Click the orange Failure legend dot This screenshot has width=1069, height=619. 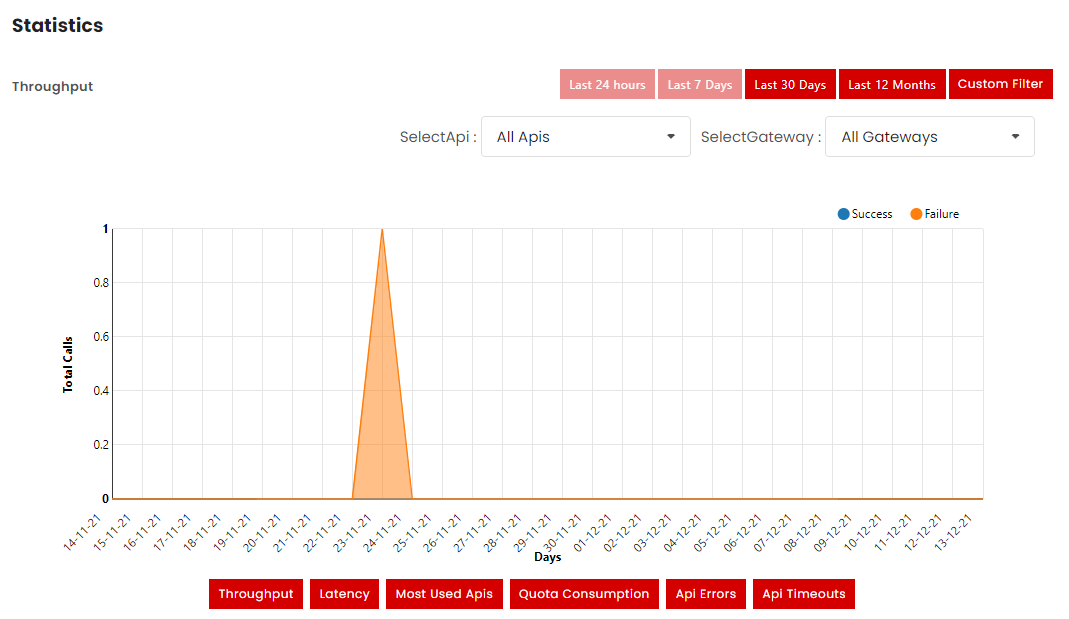click(x=916, y=214)
